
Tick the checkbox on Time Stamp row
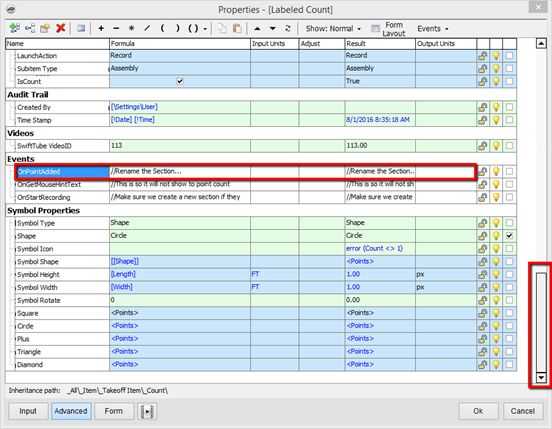509,120
